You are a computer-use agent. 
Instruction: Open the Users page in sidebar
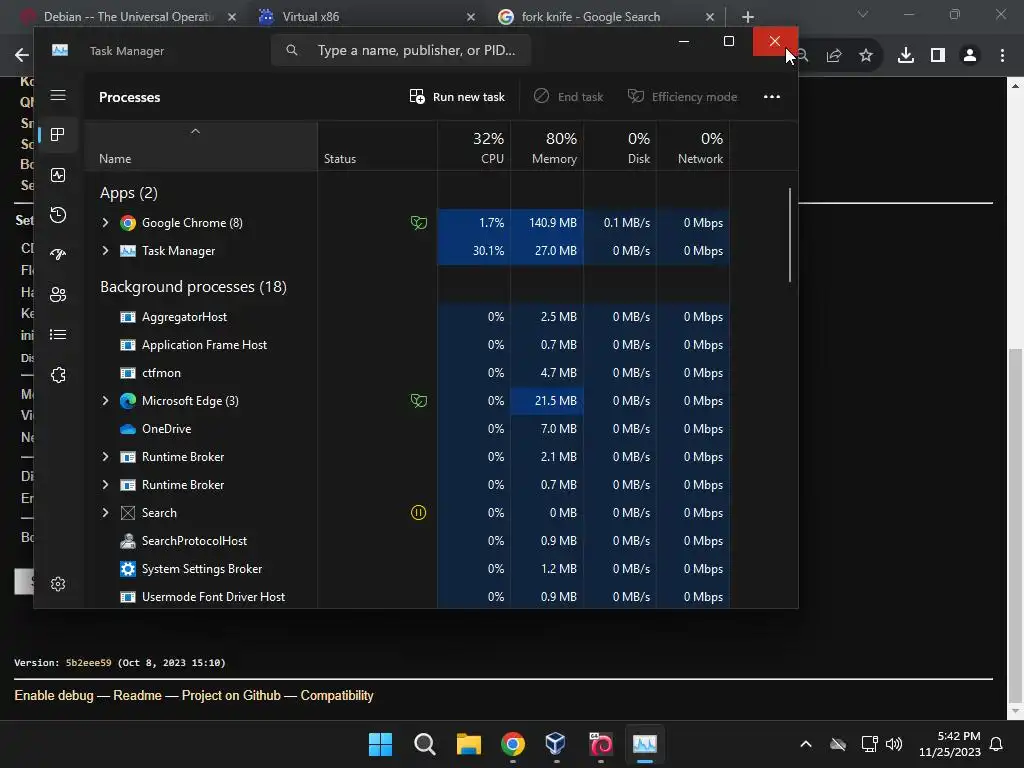point(58,295)
